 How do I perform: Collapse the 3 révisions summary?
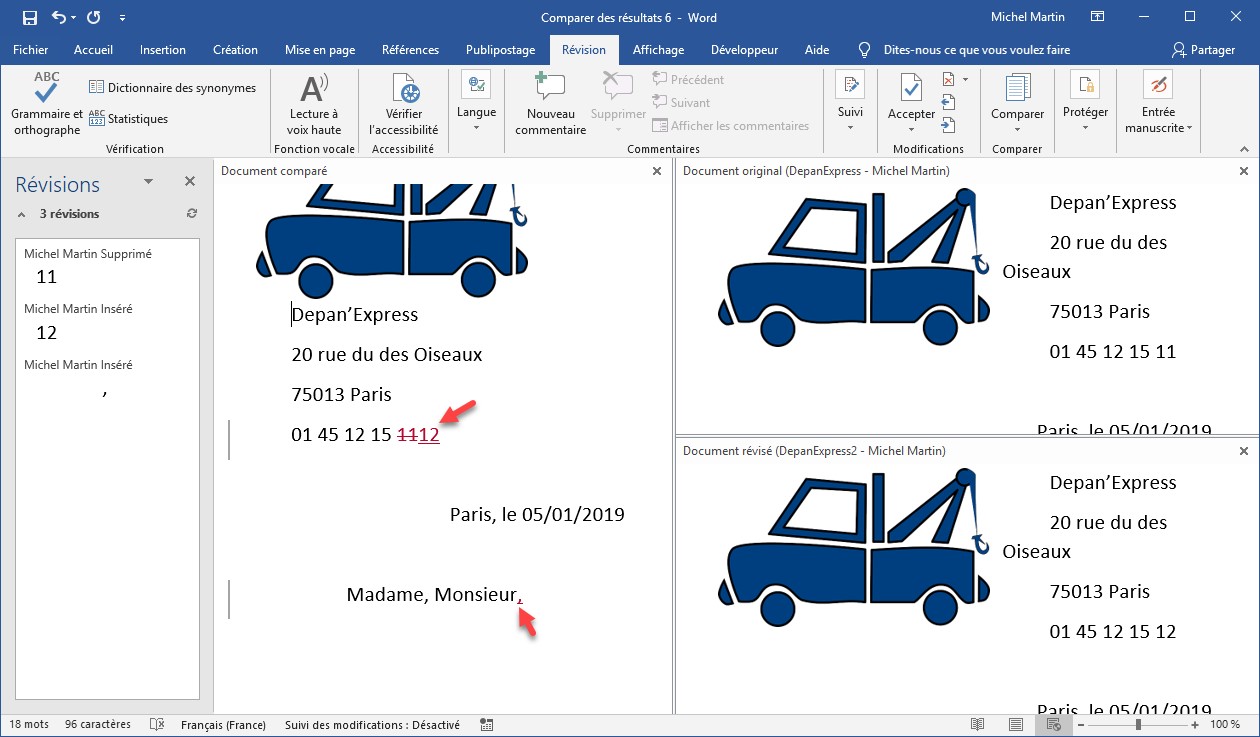tap(22, 214)
